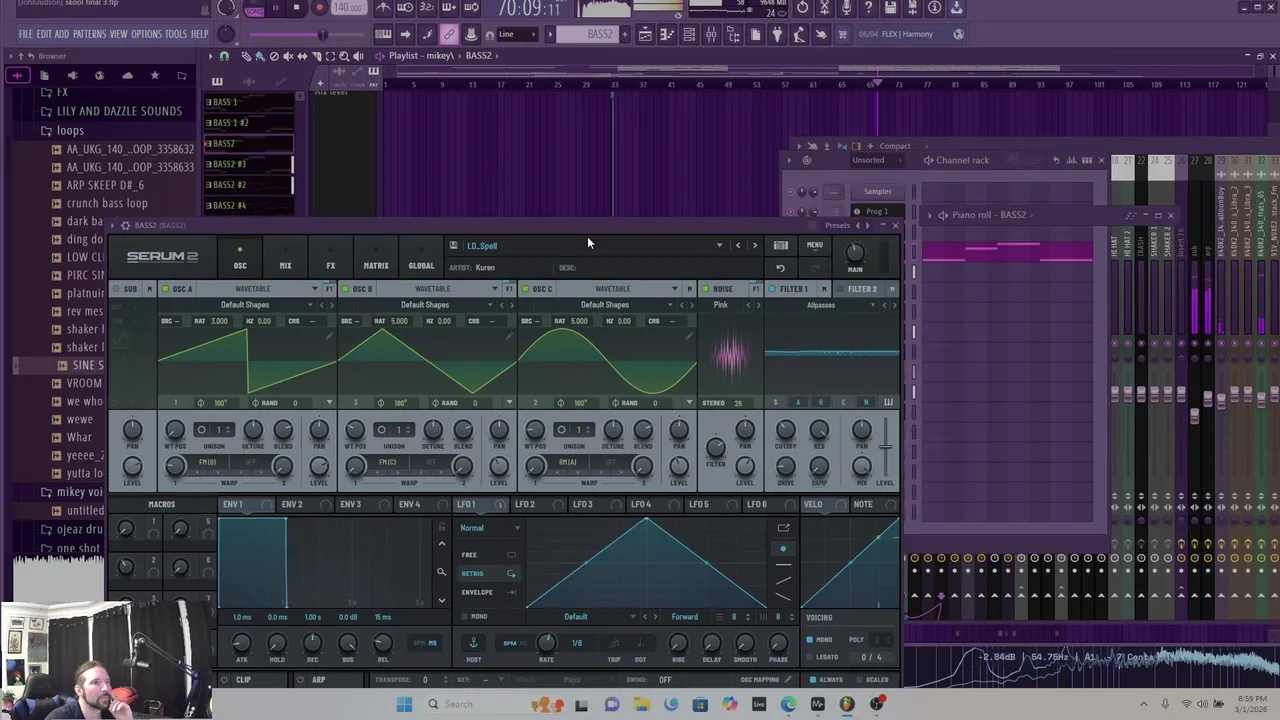Screen dimensions: 1280x720
Task: Toggle MONO under VOICING
Action: 810,640
